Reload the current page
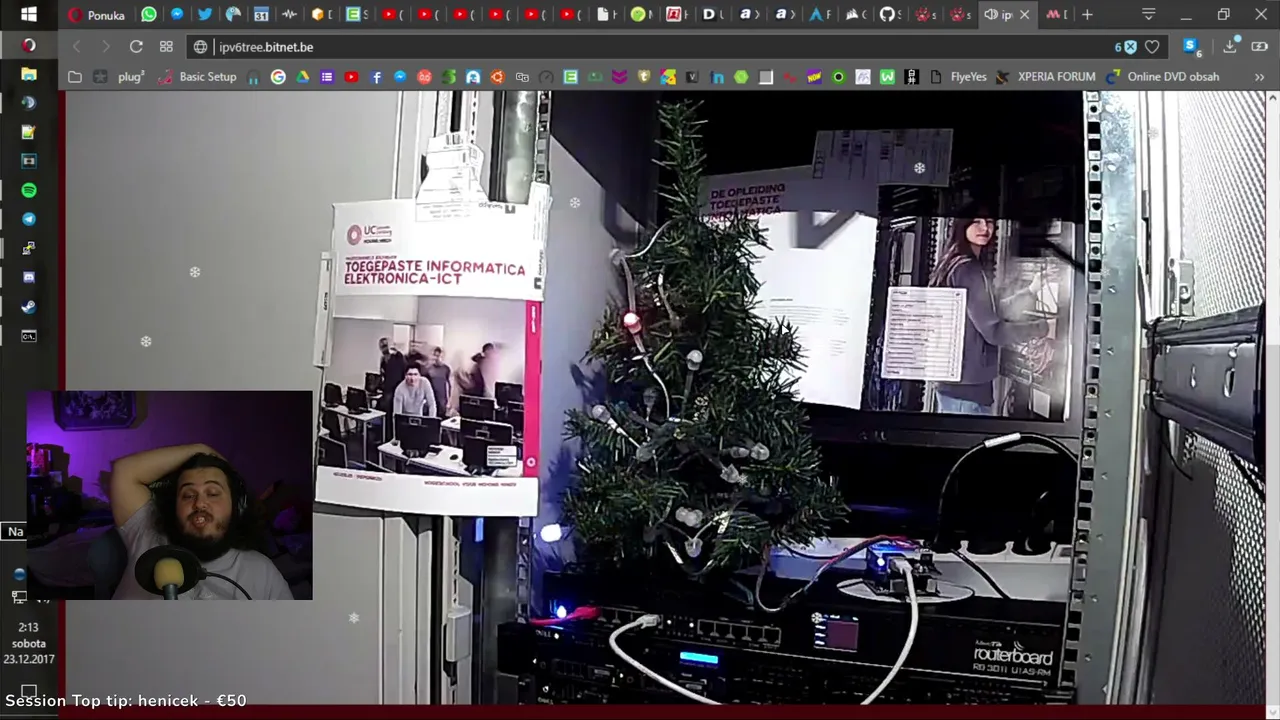 pos(136,47)
